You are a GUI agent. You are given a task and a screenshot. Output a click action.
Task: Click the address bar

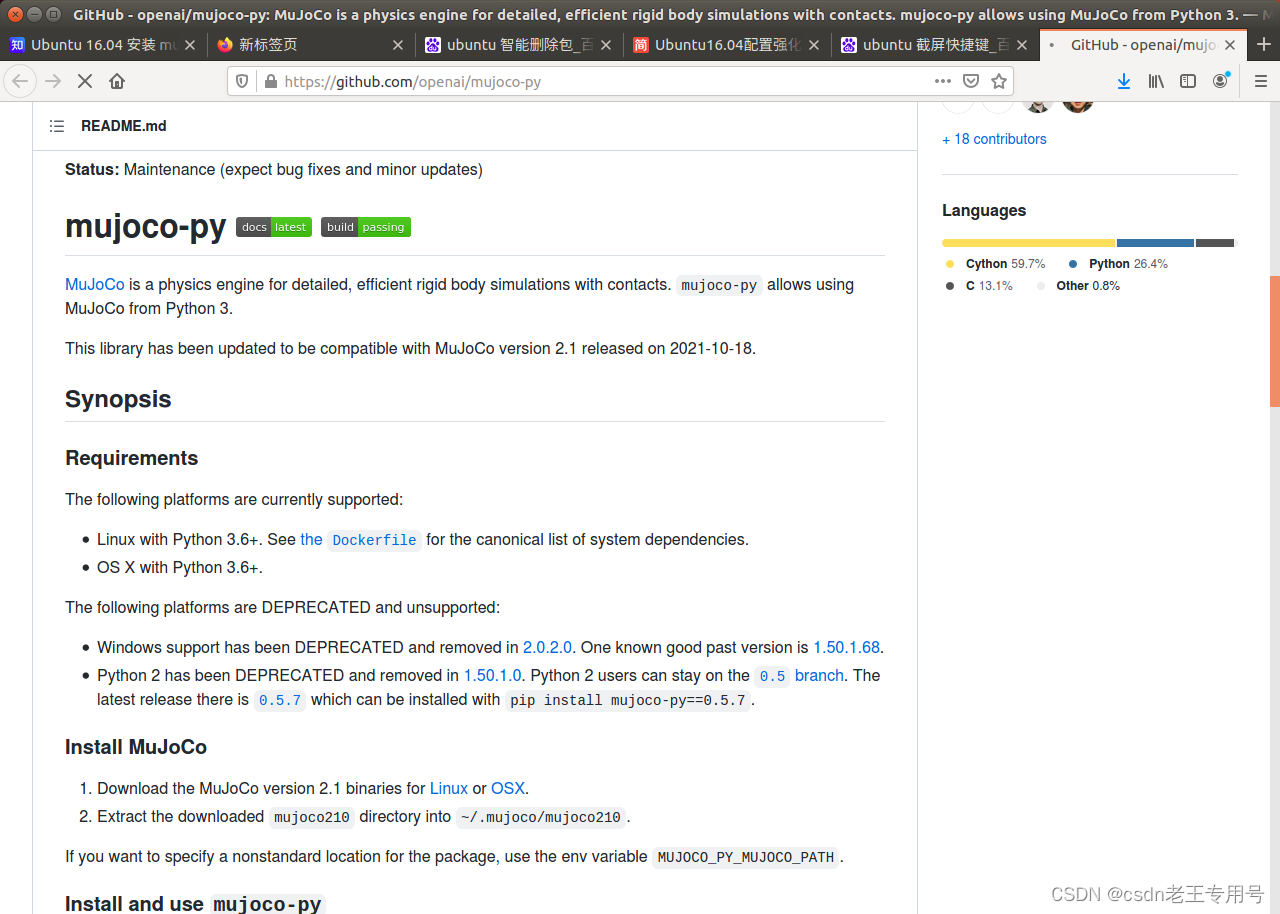(x=600, y=81)
